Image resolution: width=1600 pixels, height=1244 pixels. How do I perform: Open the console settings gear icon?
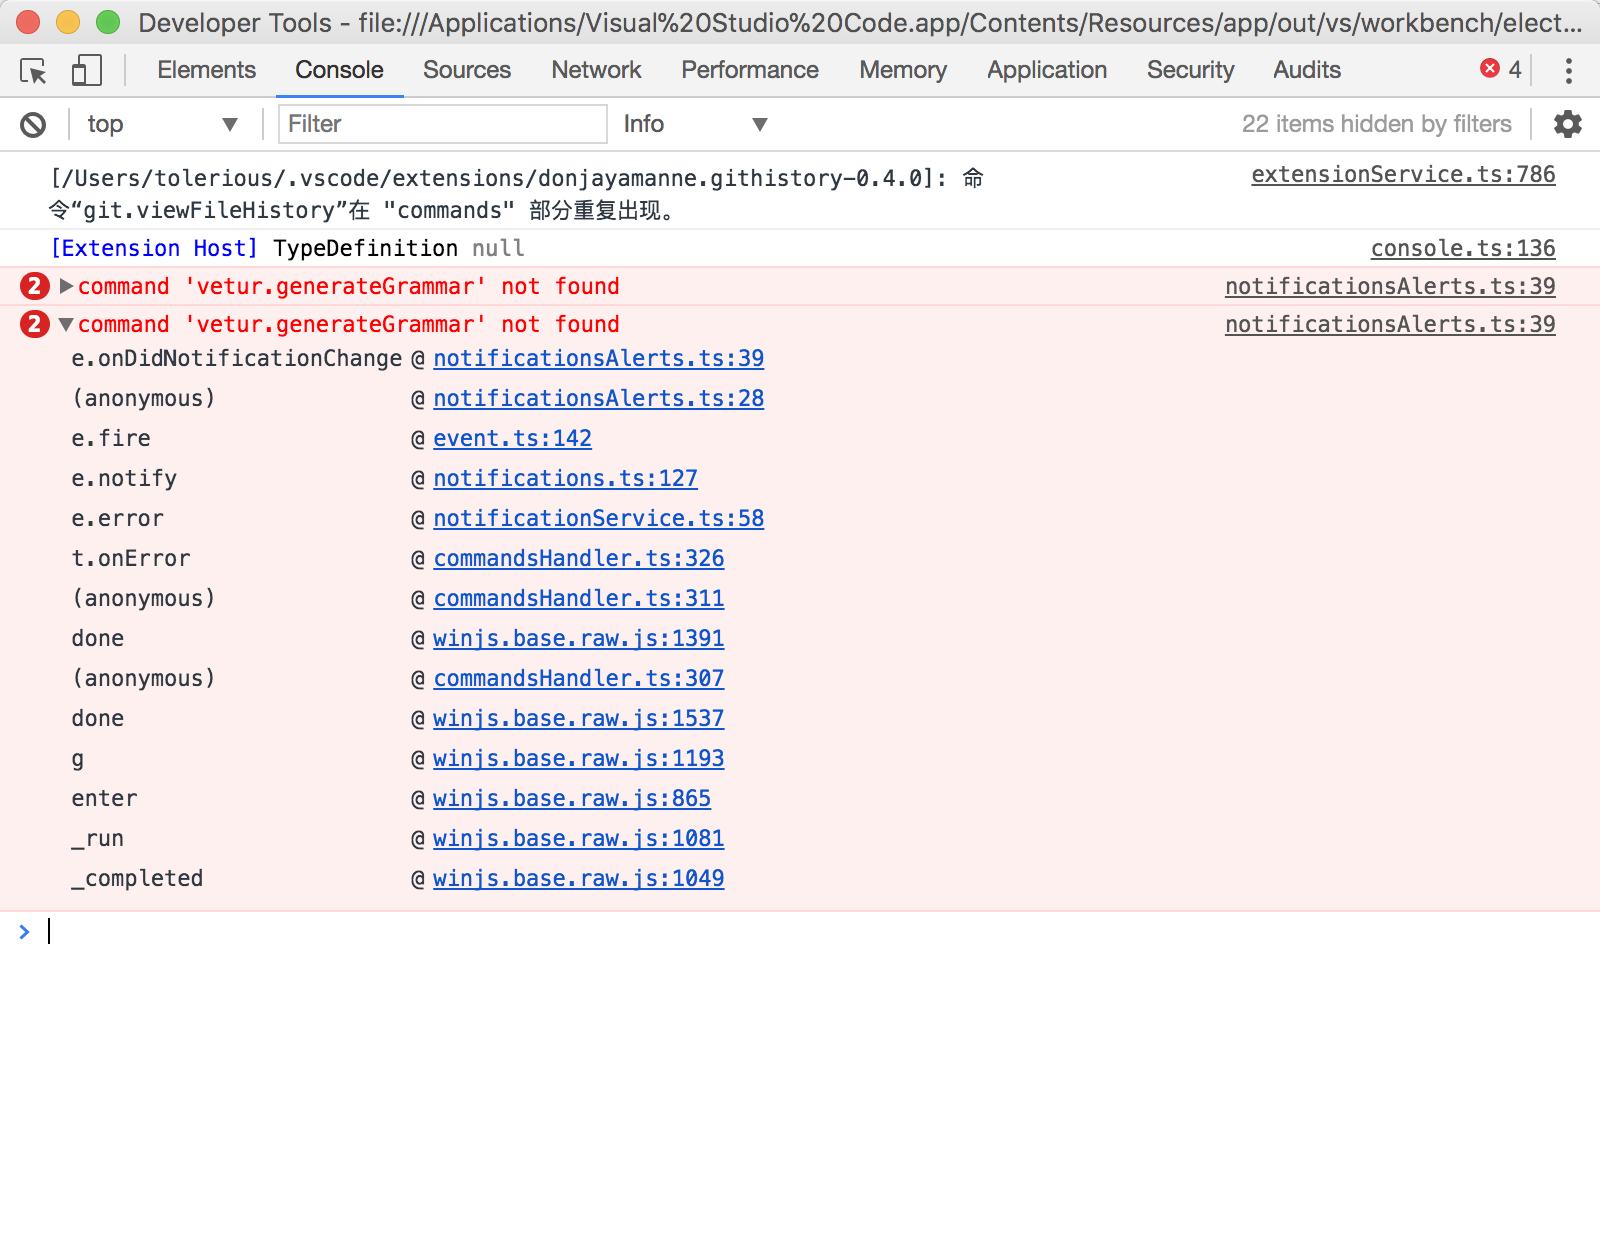point(1567,124)
